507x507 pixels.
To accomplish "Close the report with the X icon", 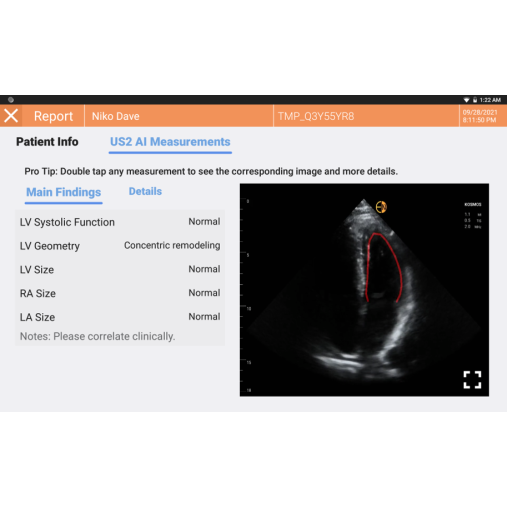I will 11,116.
